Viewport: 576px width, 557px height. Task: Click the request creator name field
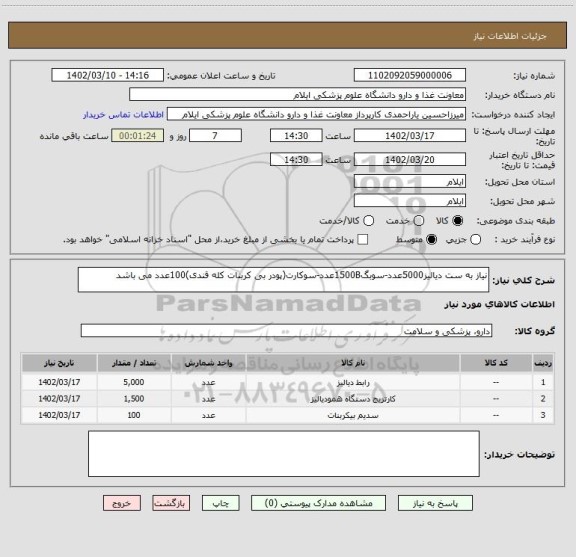316,114
